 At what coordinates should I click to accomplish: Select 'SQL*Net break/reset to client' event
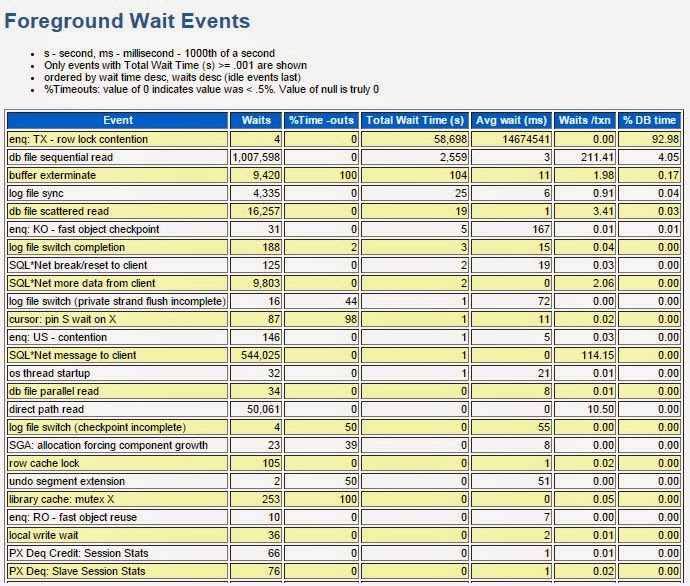(118, 266)
